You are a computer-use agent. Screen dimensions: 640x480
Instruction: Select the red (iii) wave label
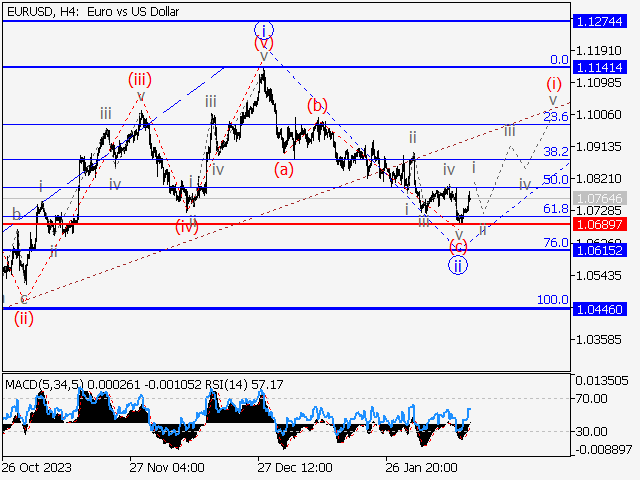click(139, 79)
